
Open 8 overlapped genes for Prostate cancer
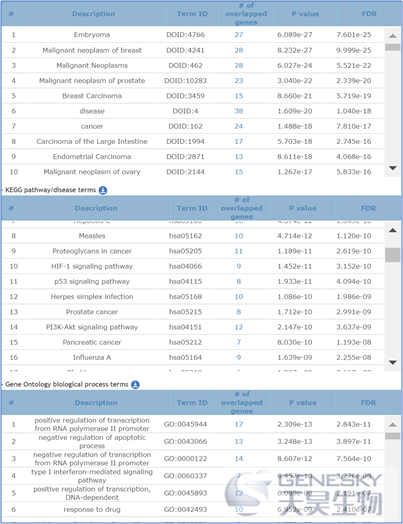[239, 312]
